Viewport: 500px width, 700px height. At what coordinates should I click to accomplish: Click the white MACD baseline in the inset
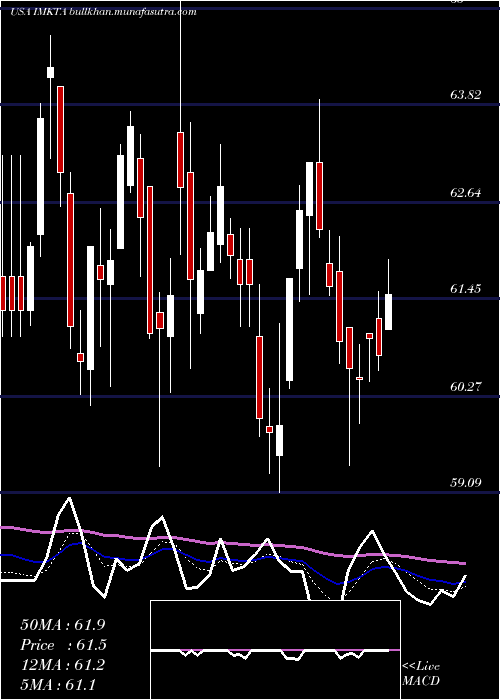tap(270, 650)
